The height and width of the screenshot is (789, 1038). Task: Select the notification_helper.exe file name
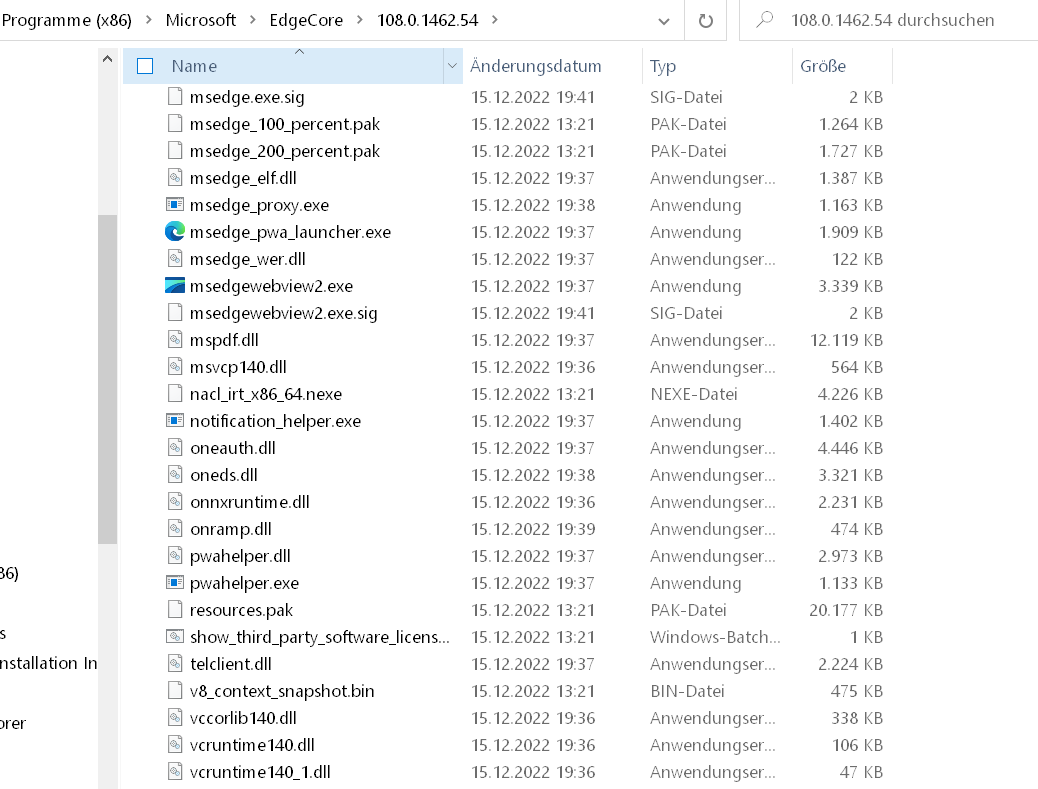pyautogui.click(x=275, y=421)
